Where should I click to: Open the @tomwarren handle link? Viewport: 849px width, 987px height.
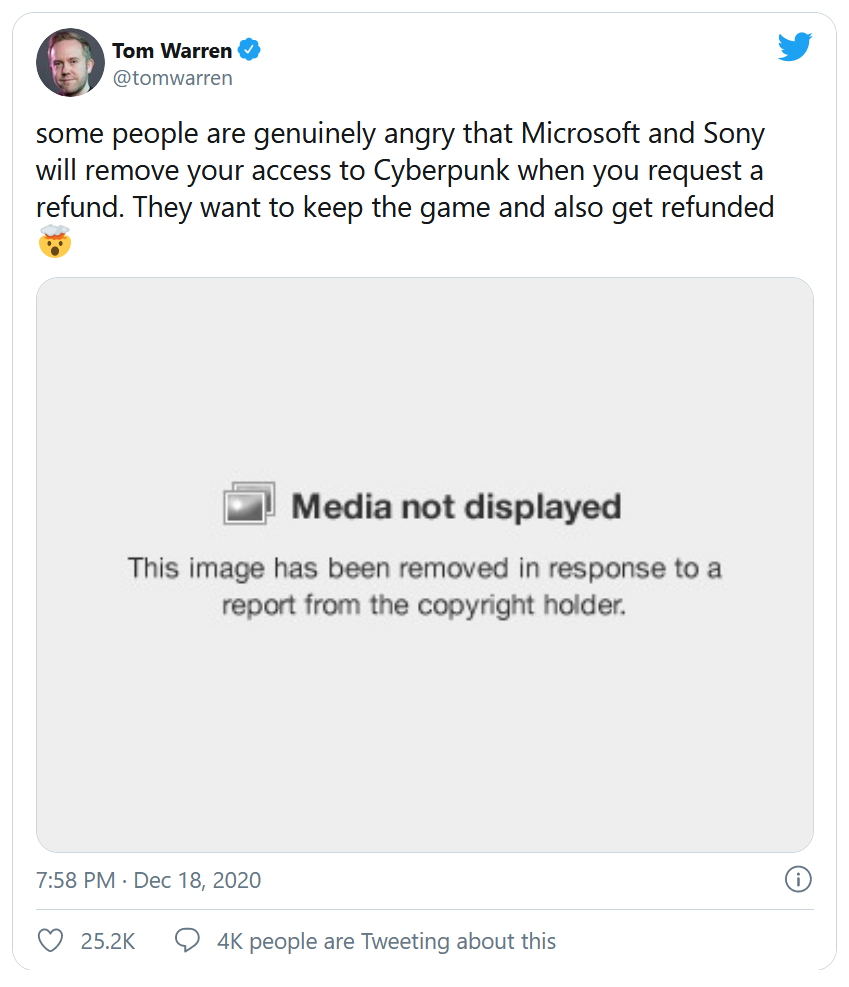click(x=172, y=78)
